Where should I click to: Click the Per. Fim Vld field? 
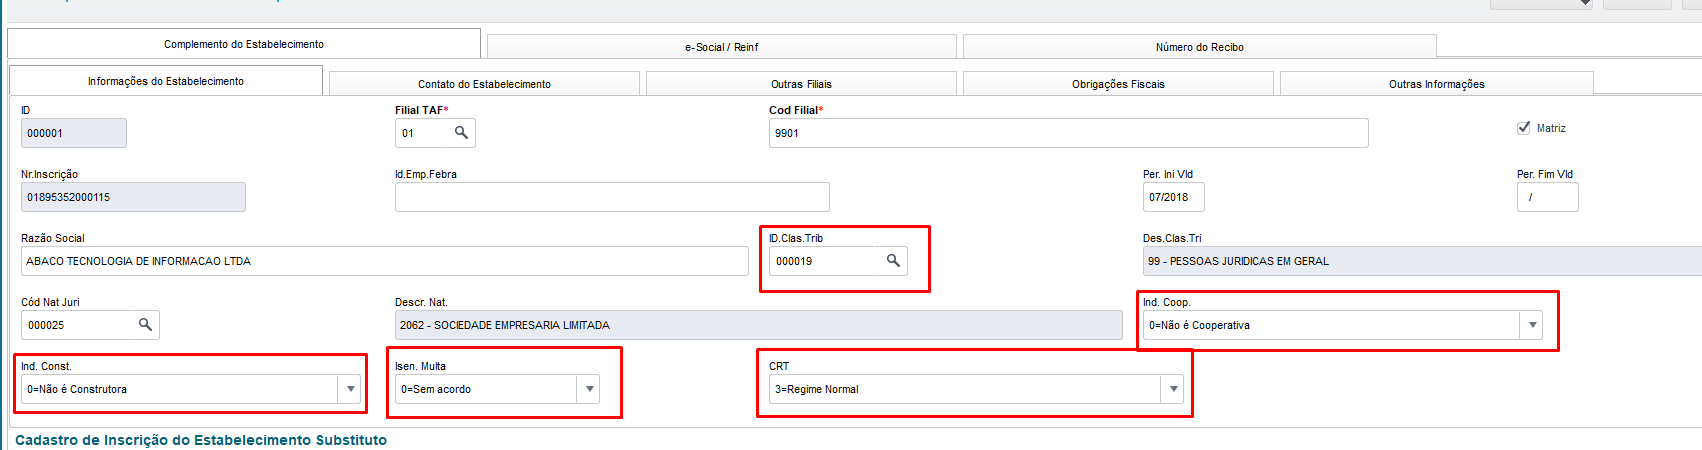click(x=1547, y=197)
